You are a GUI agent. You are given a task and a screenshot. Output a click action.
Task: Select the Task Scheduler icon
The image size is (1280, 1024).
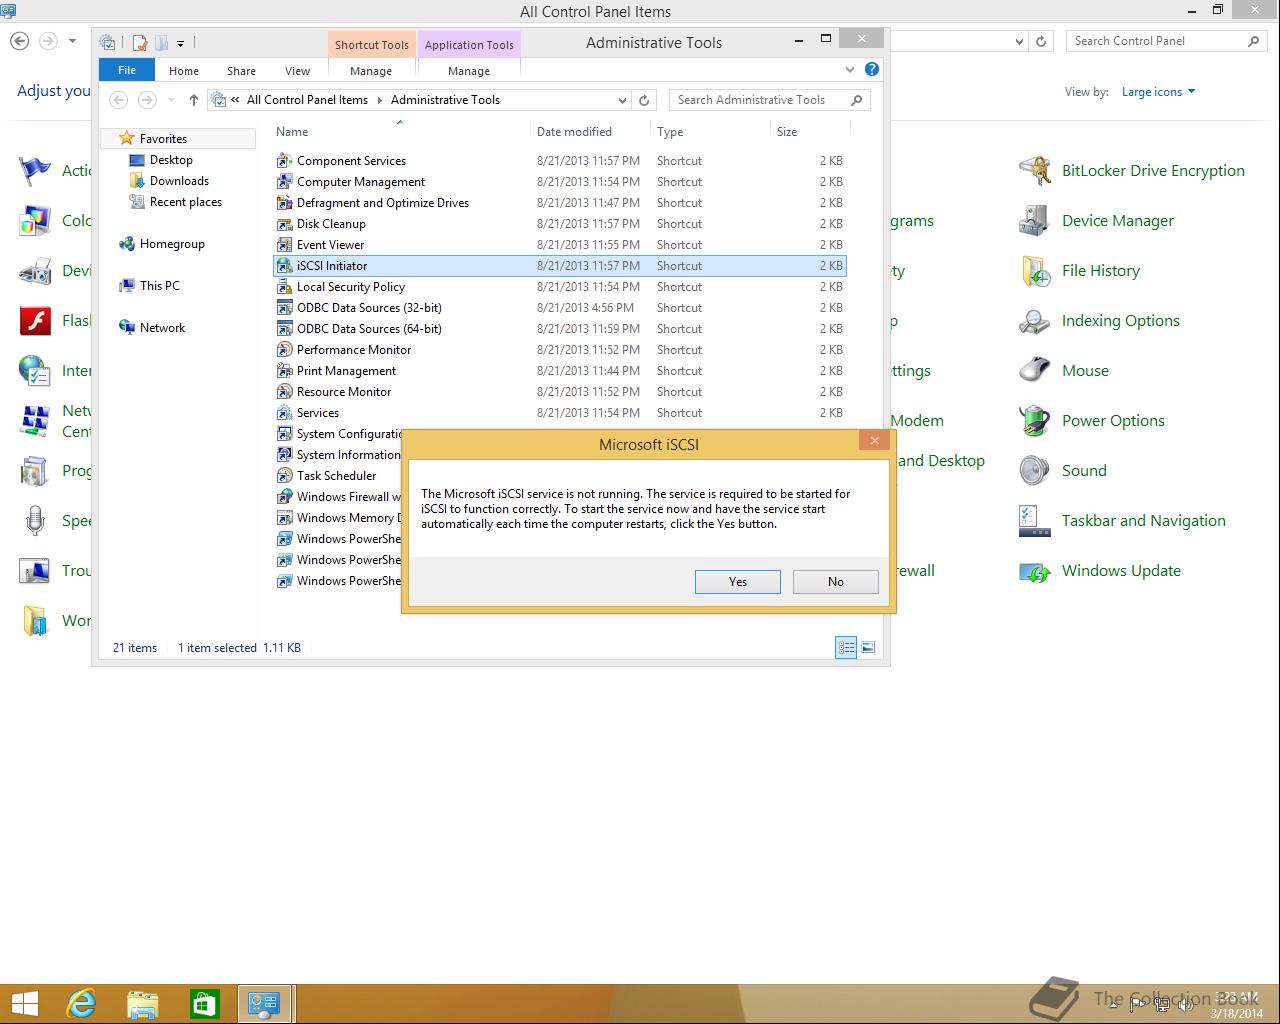(x=285, y=476)
